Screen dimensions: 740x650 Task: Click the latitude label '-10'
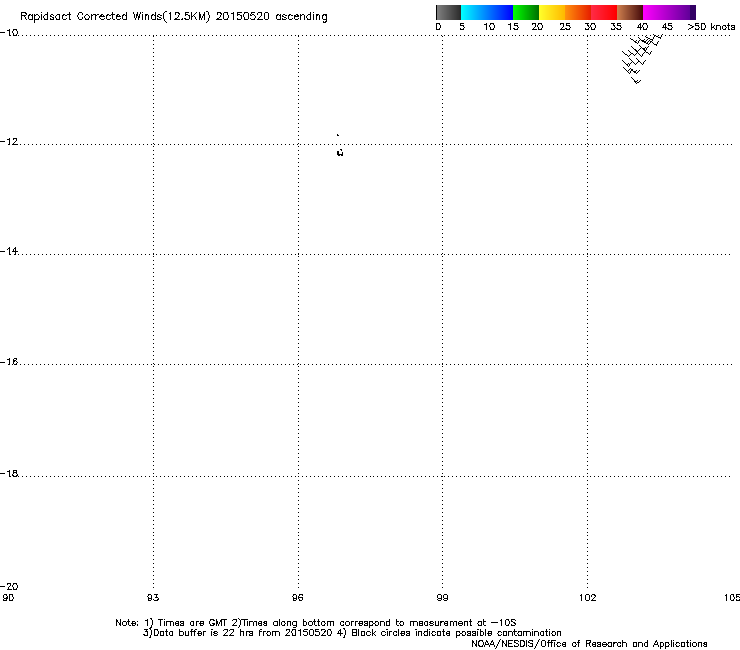(x=9, y=33)
